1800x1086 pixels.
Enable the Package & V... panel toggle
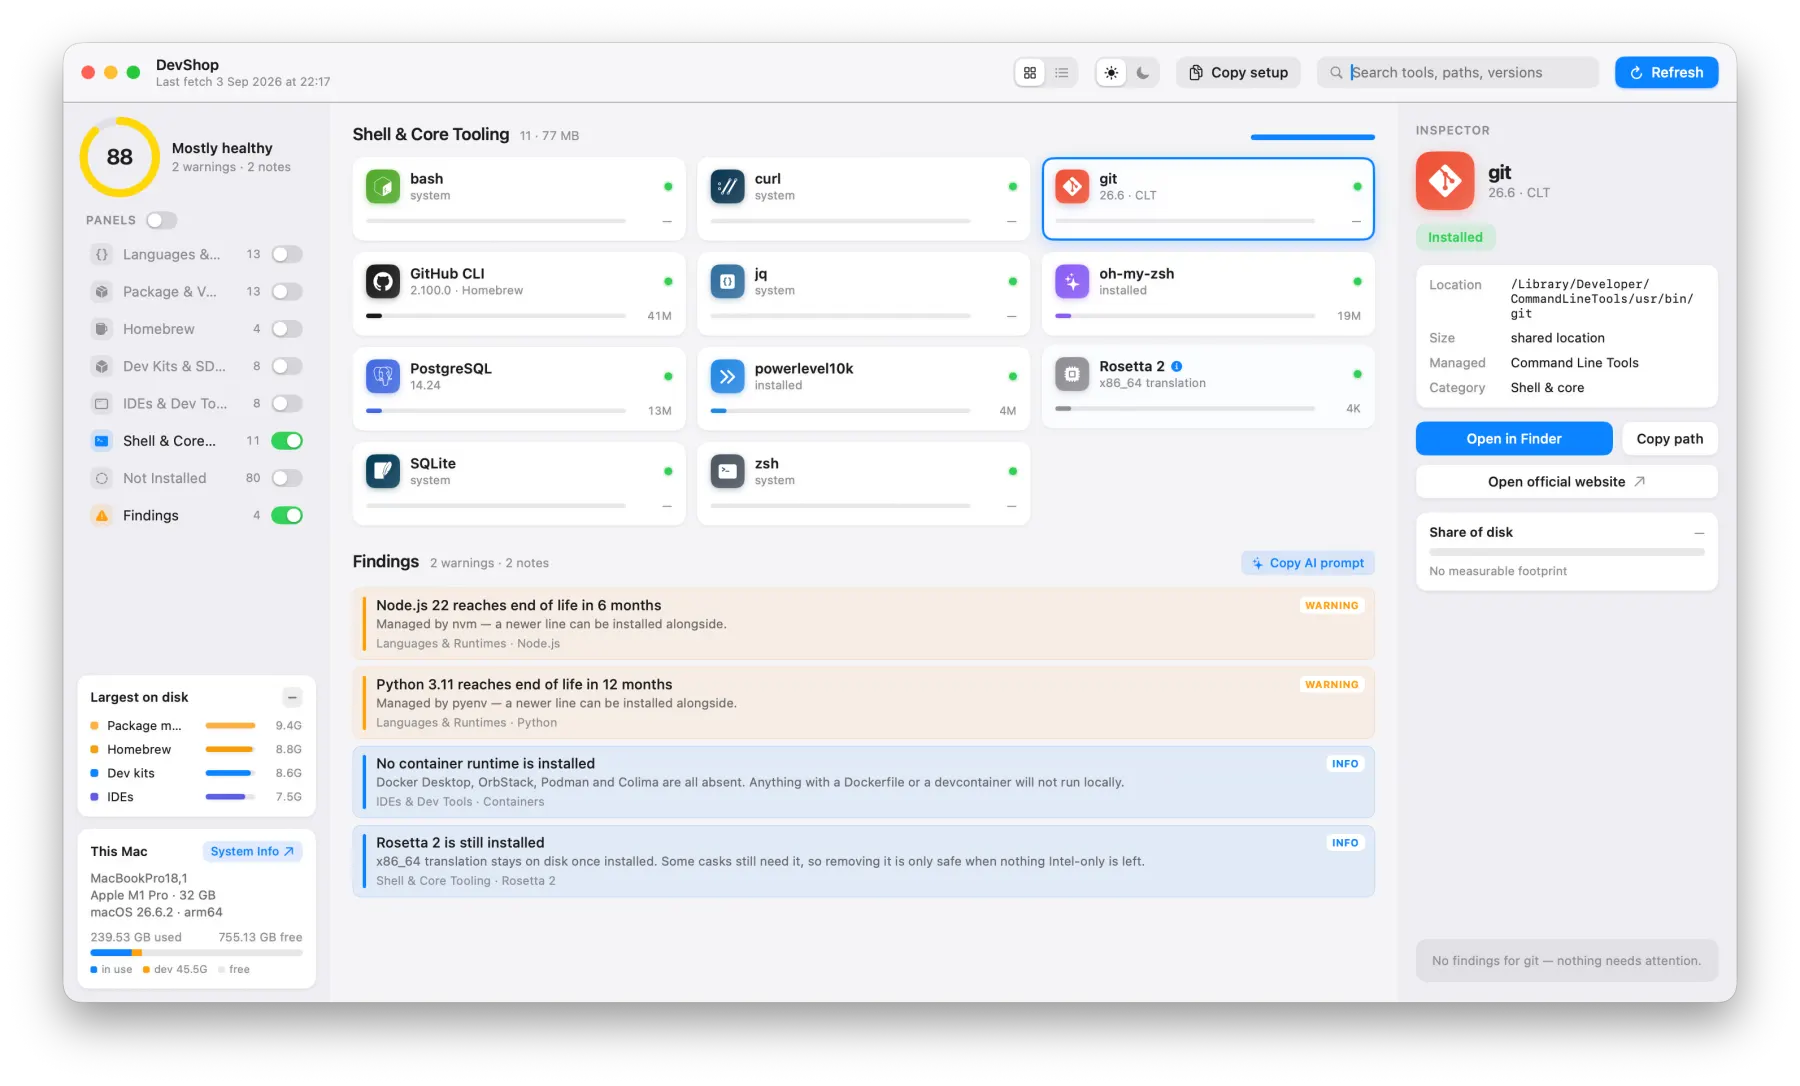287,291
